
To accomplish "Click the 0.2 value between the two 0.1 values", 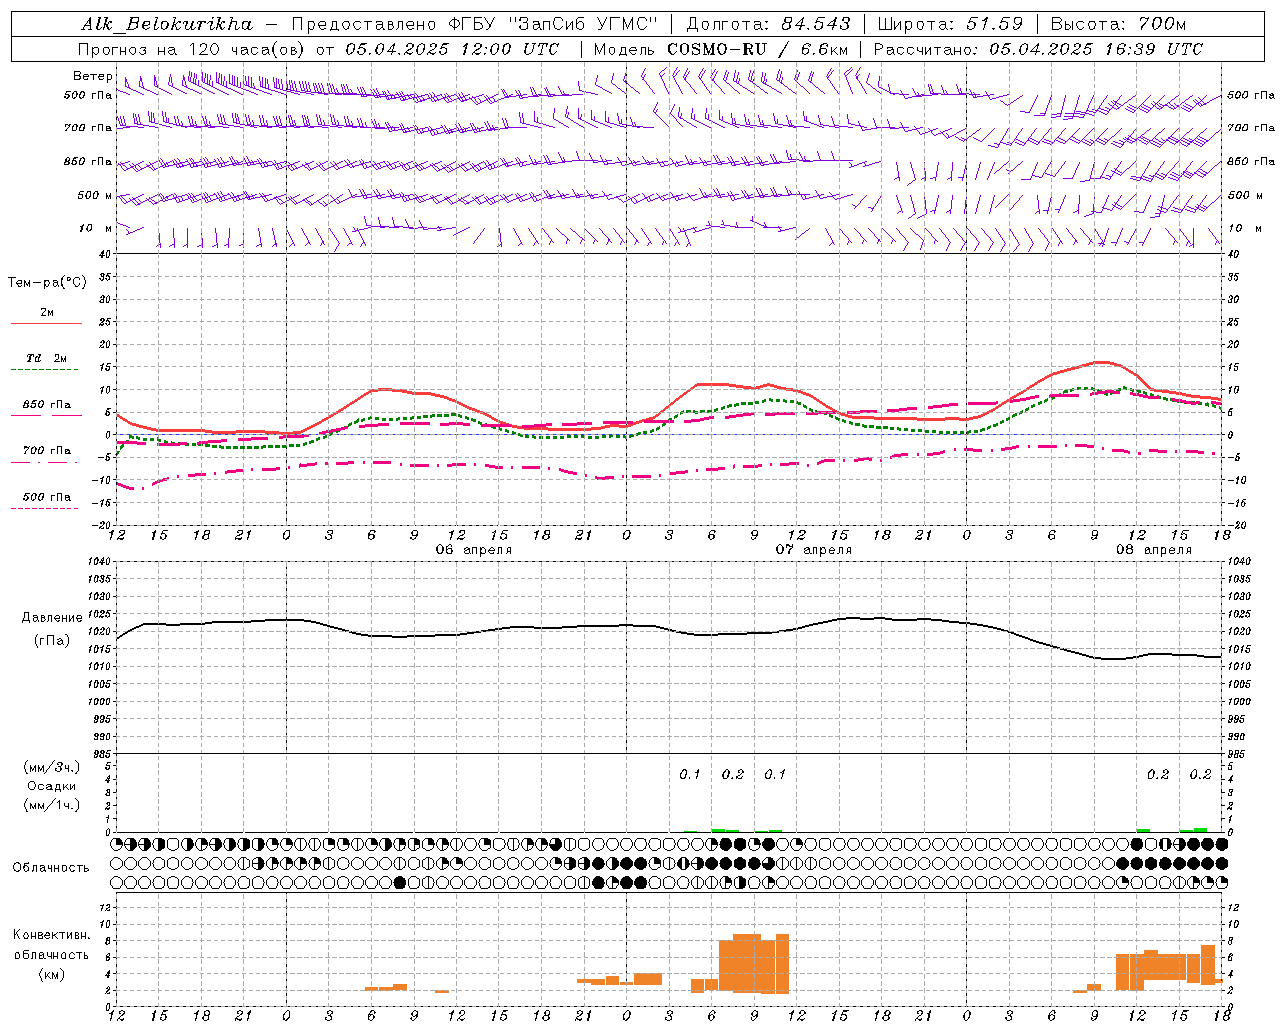I will (x=733, y=774).
